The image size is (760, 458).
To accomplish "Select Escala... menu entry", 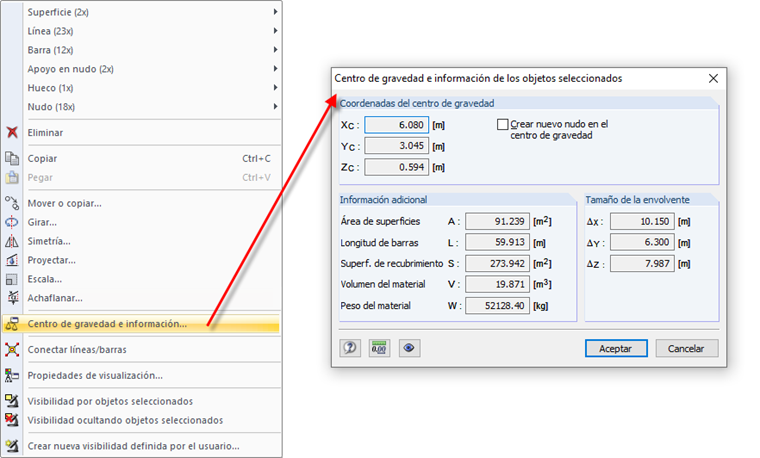I will pos(142,279).
